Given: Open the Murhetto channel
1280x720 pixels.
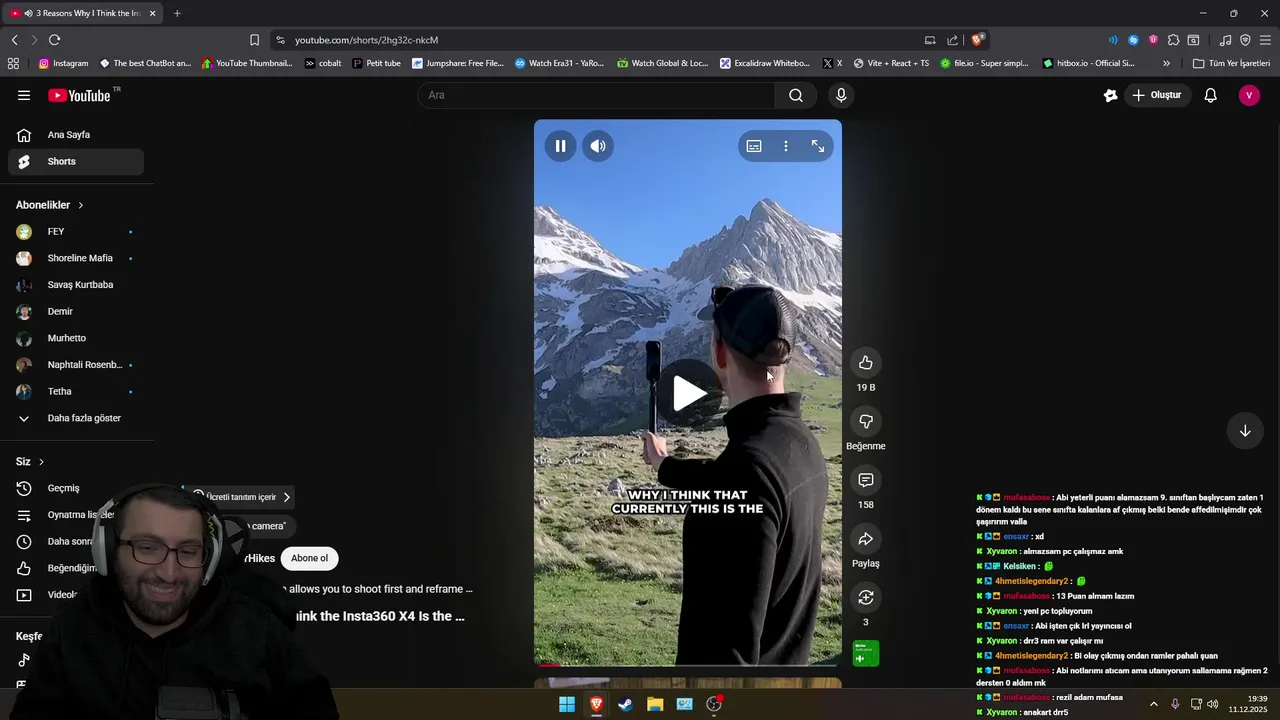Looking at the screenshot, I should coord(76,338).
